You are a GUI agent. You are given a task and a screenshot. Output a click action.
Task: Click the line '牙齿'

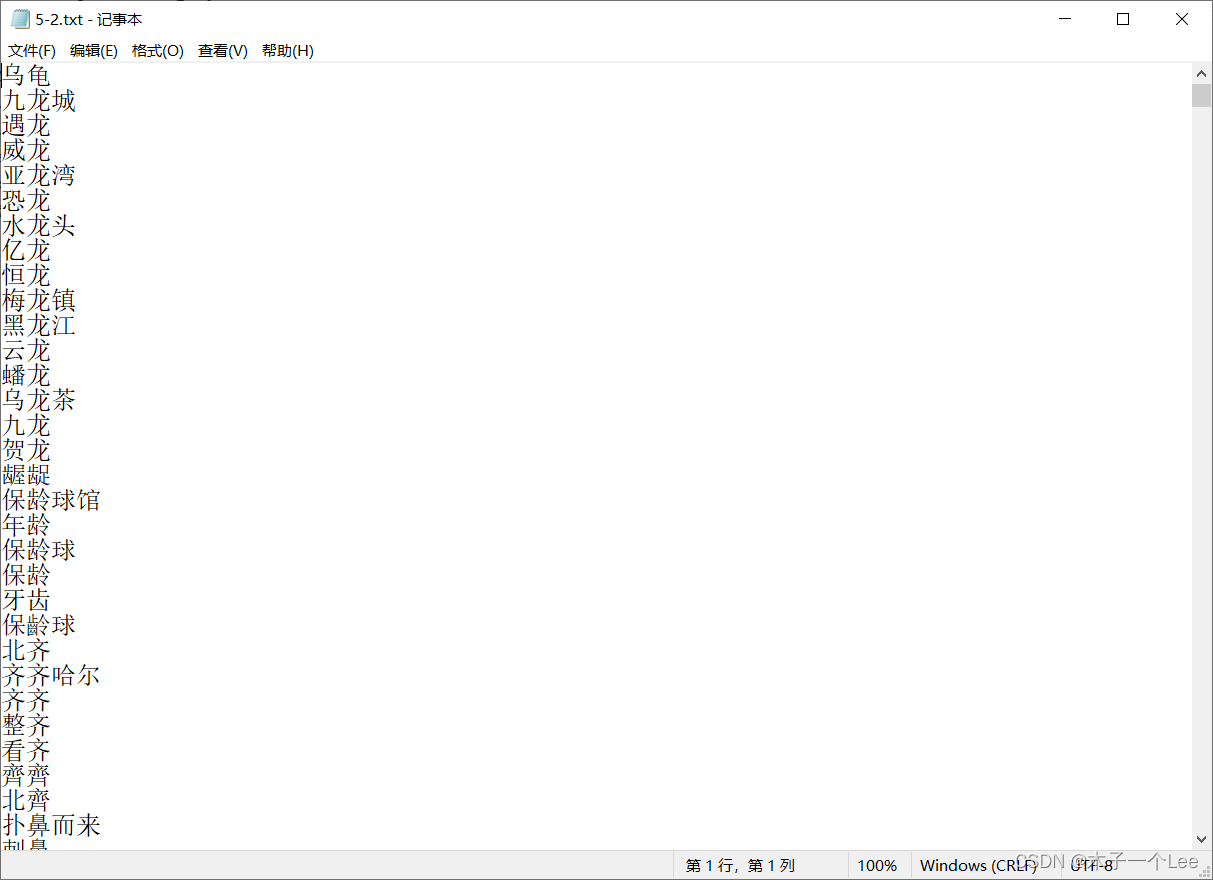click(26, 600)
